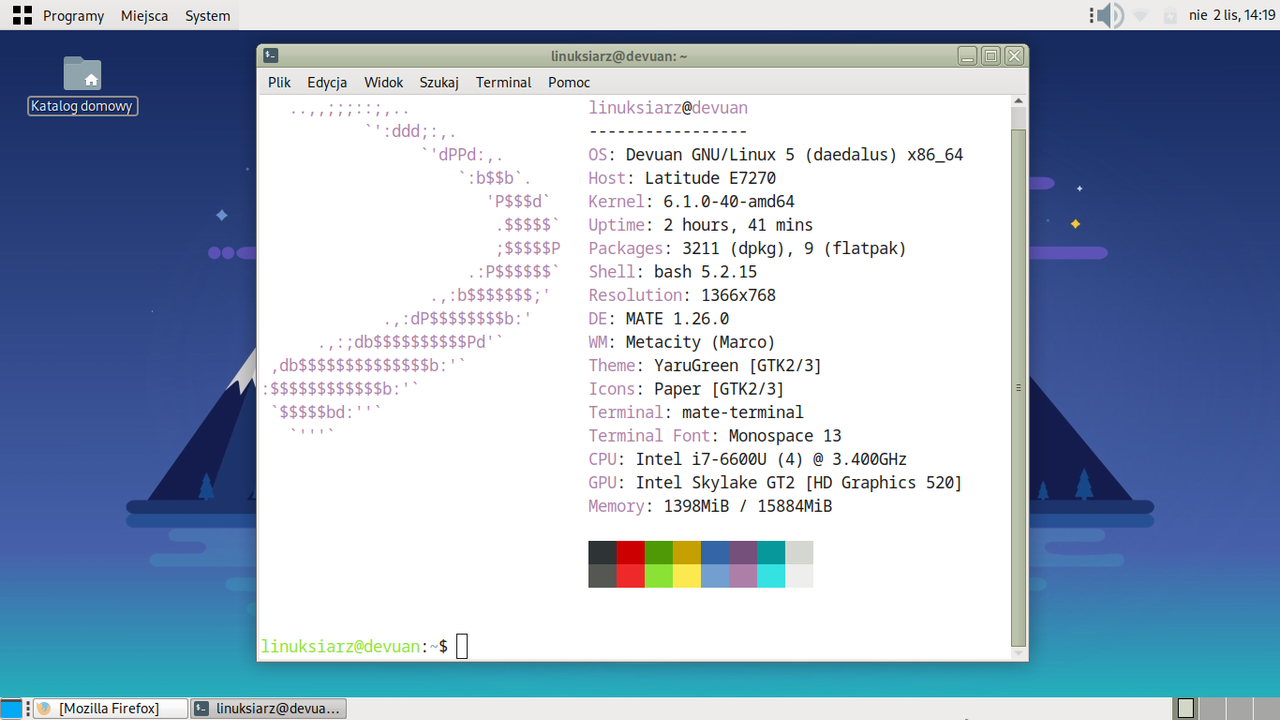Click the 'WM: Metacity (Marco)' line

682,342
